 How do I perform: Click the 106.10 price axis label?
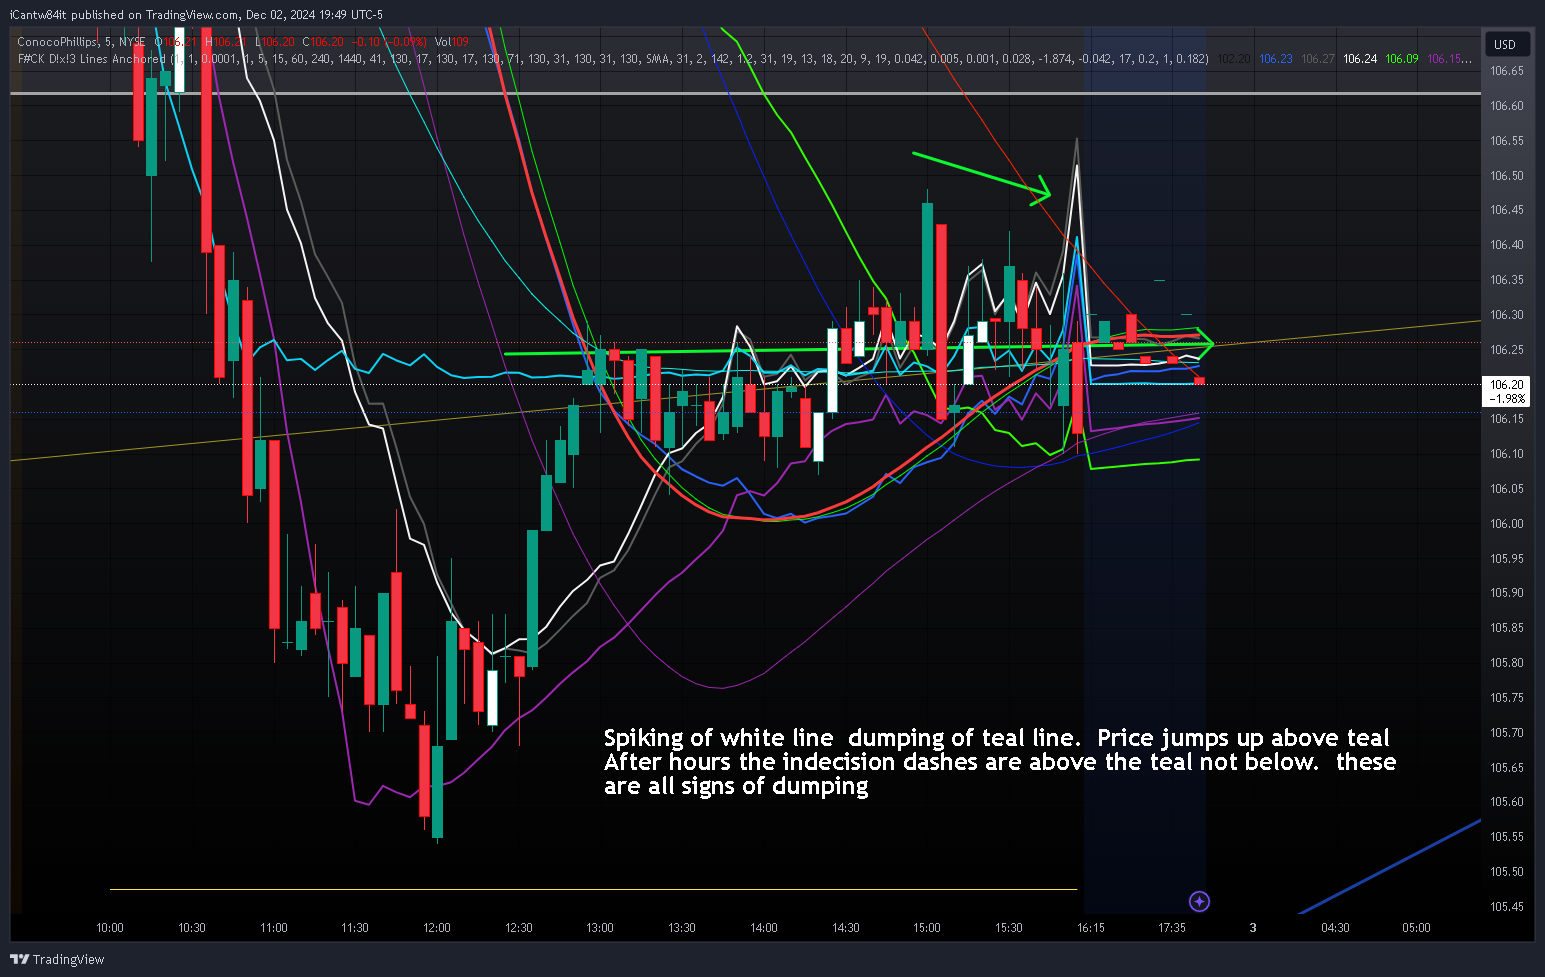click(1507, 454)
